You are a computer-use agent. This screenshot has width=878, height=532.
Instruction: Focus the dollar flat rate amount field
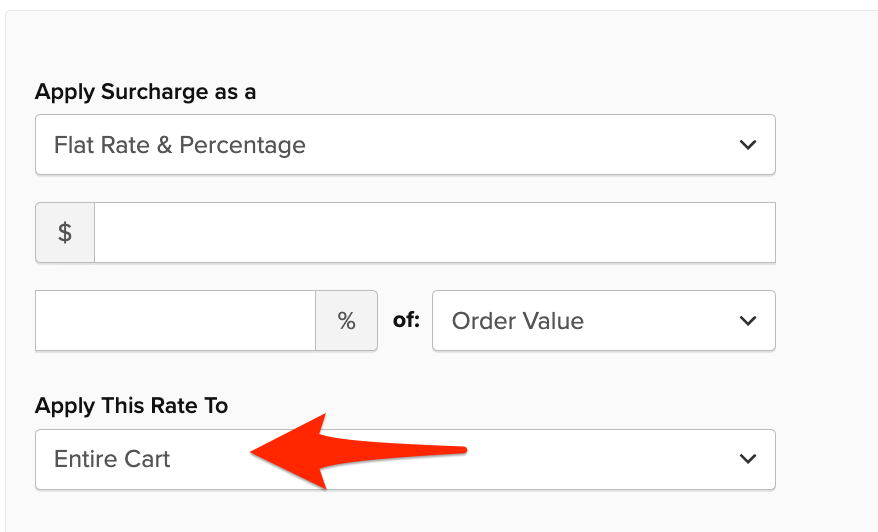434,233
